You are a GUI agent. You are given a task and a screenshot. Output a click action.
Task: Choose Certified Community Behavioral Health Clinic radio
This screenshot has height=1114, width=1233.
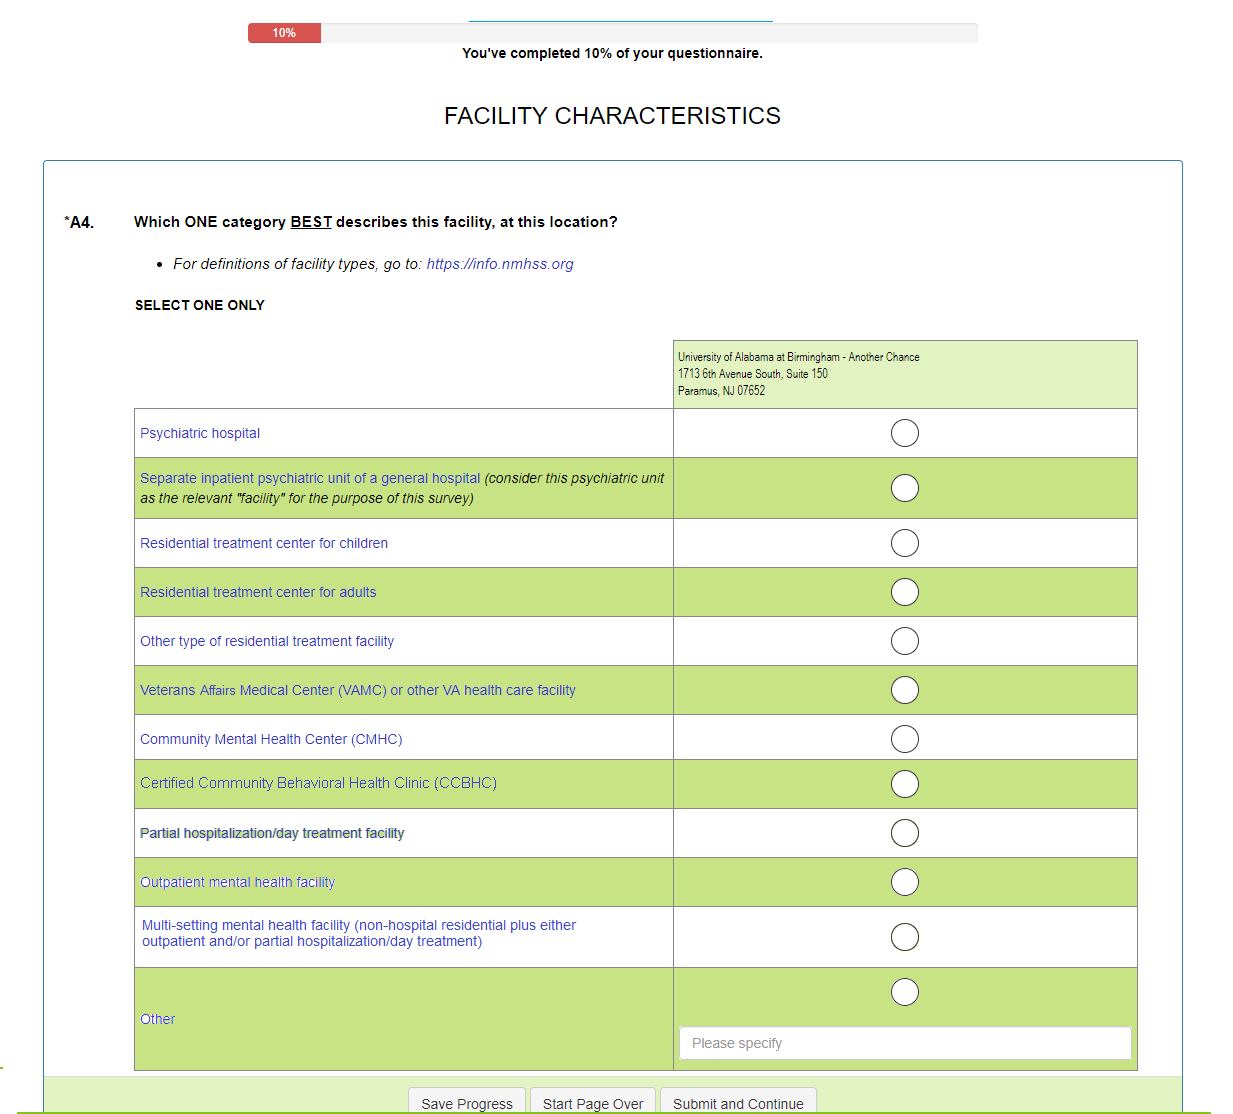[x=904, y=784]
